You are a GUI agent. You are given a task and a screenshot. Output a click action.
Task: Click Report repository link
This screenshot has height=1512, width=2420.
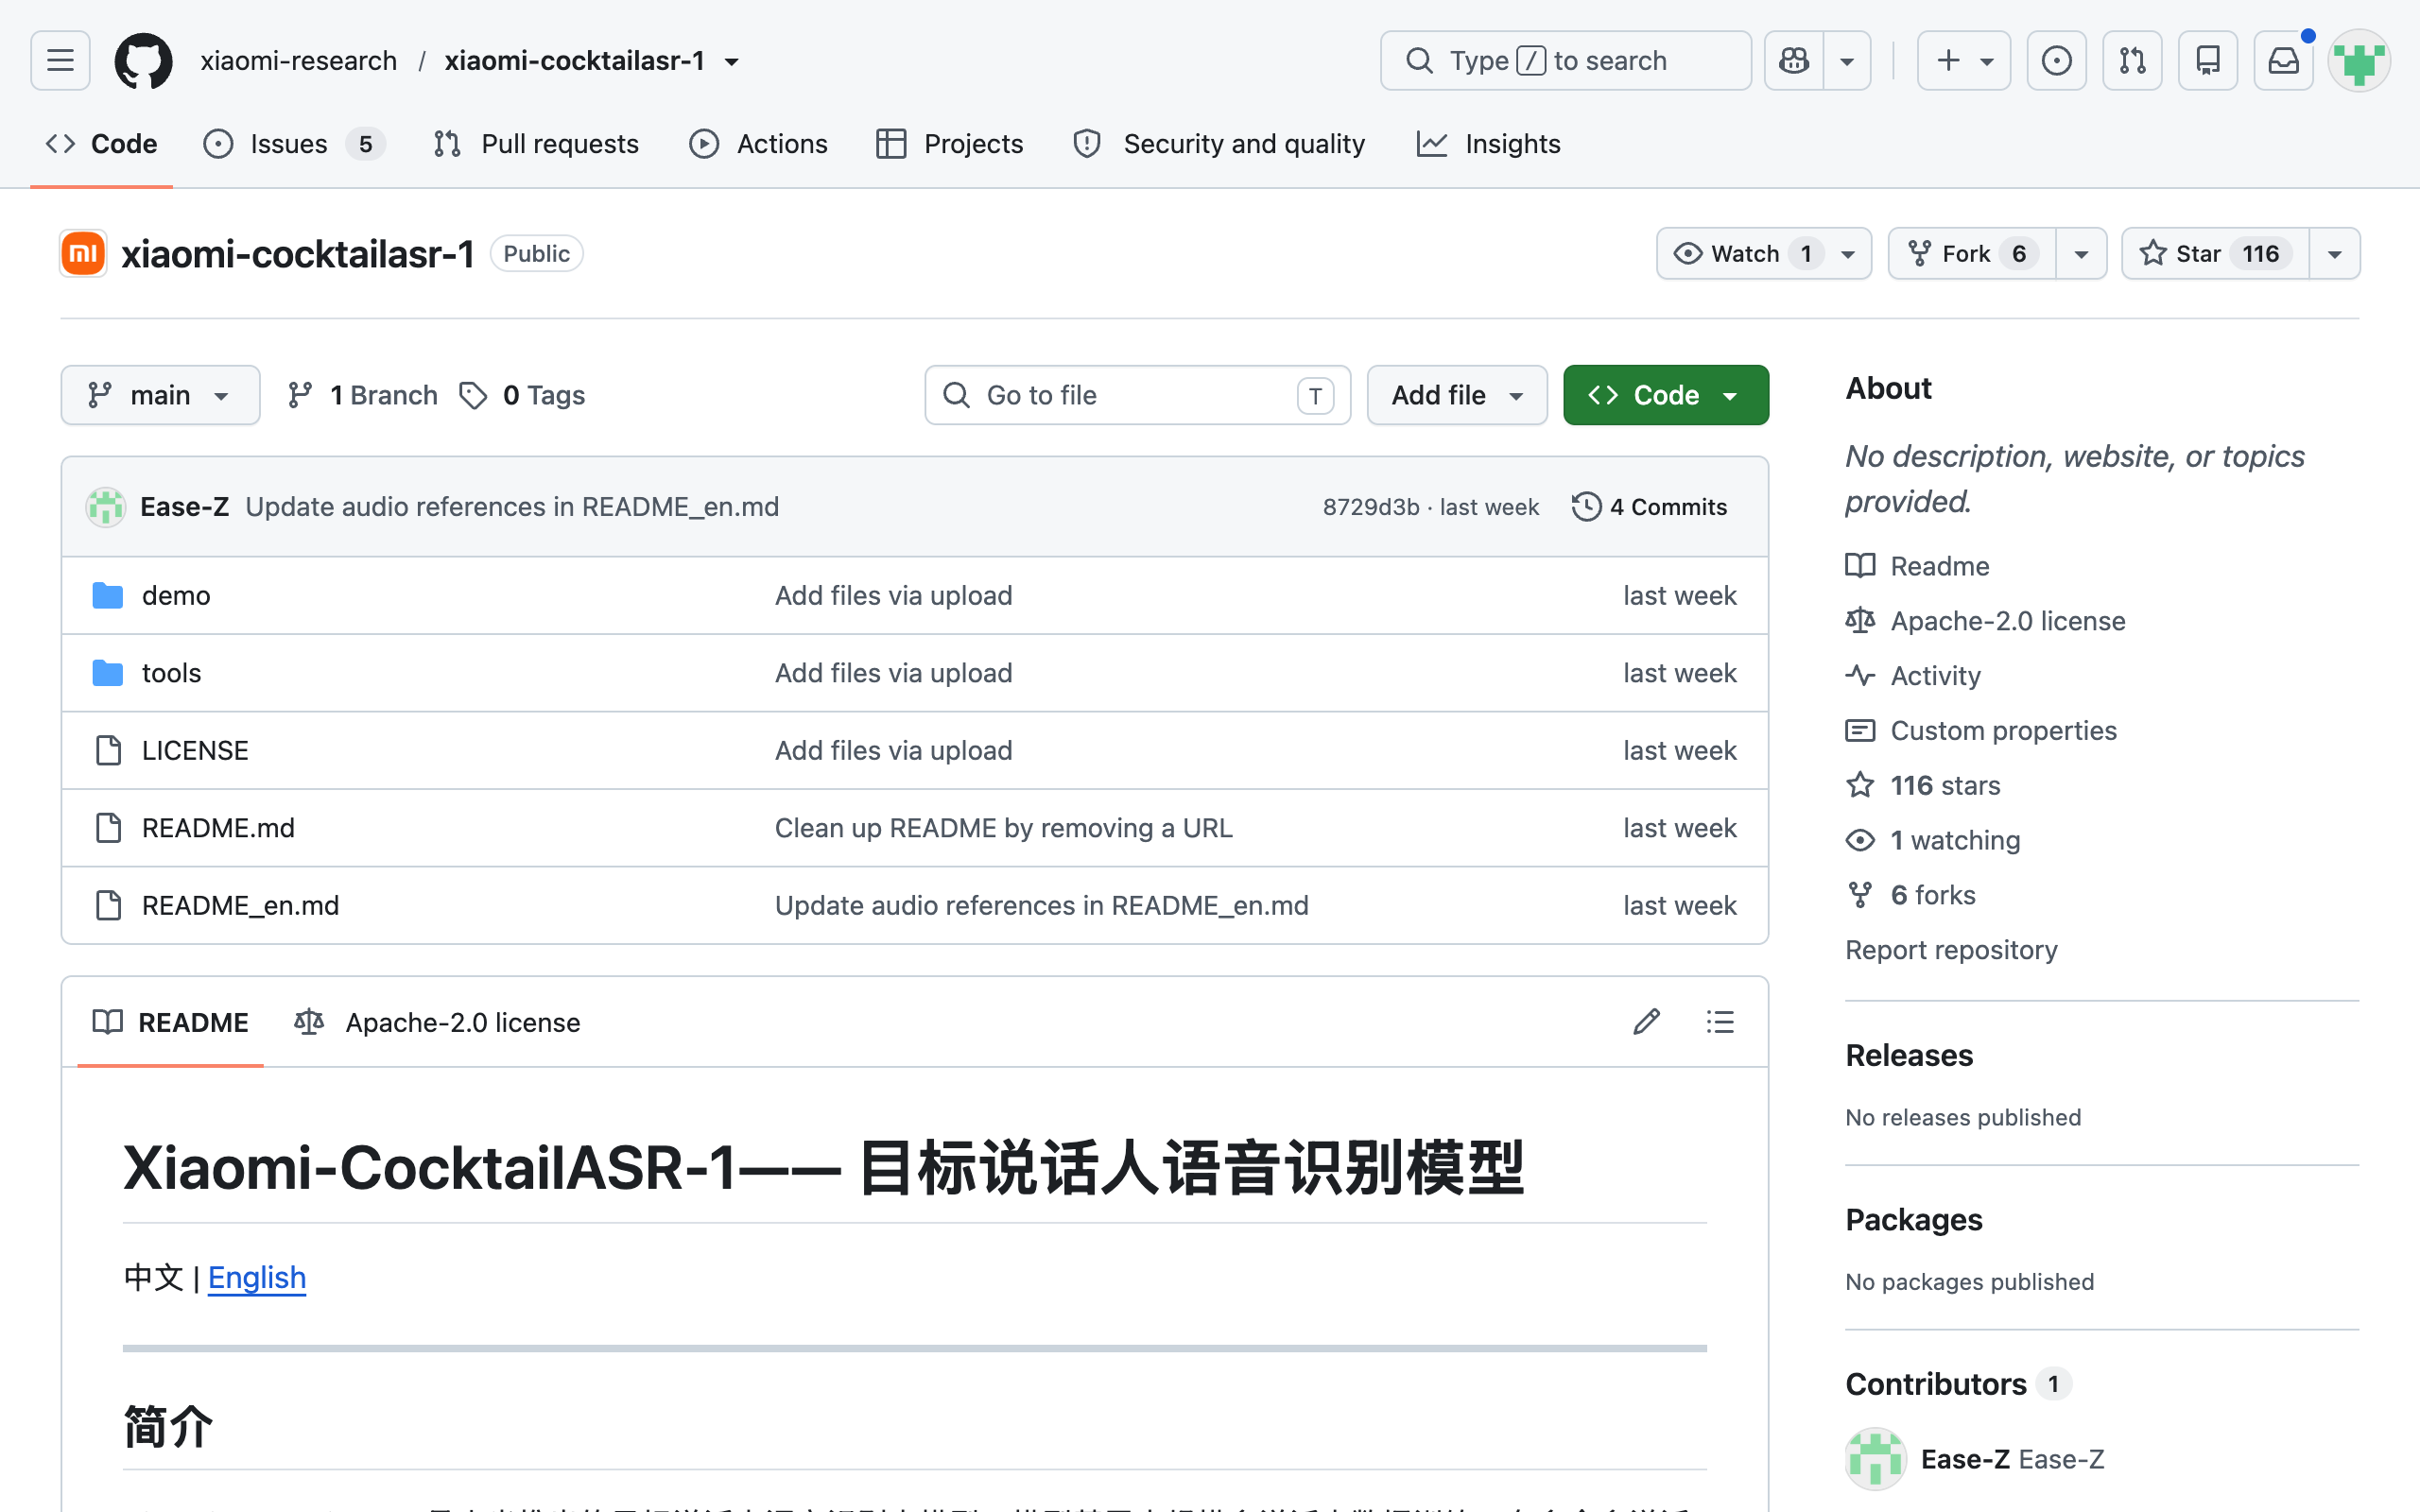1951,950
